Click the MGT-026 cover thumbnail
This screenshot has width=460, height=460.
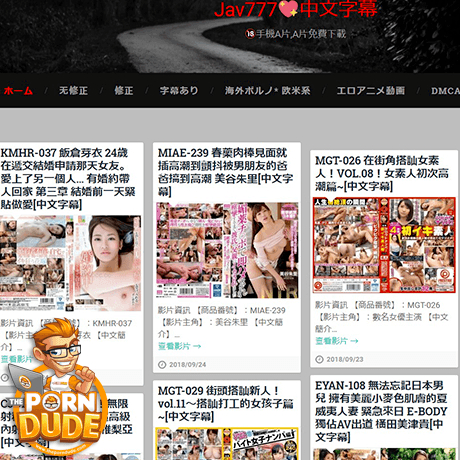[x=384, y=245]
